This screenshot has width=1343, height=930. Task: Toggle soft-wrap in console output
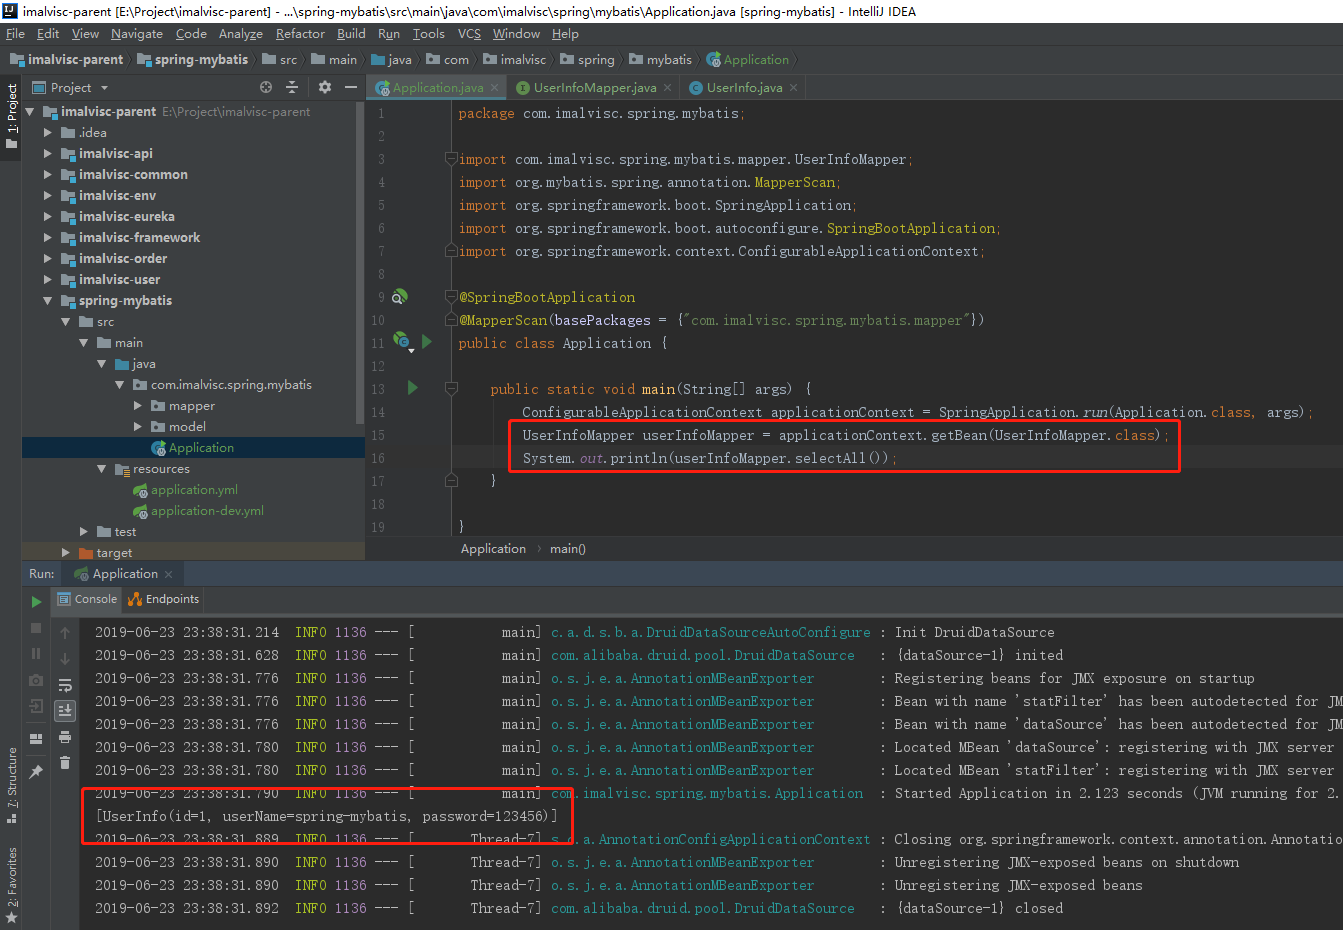point(65,685)
